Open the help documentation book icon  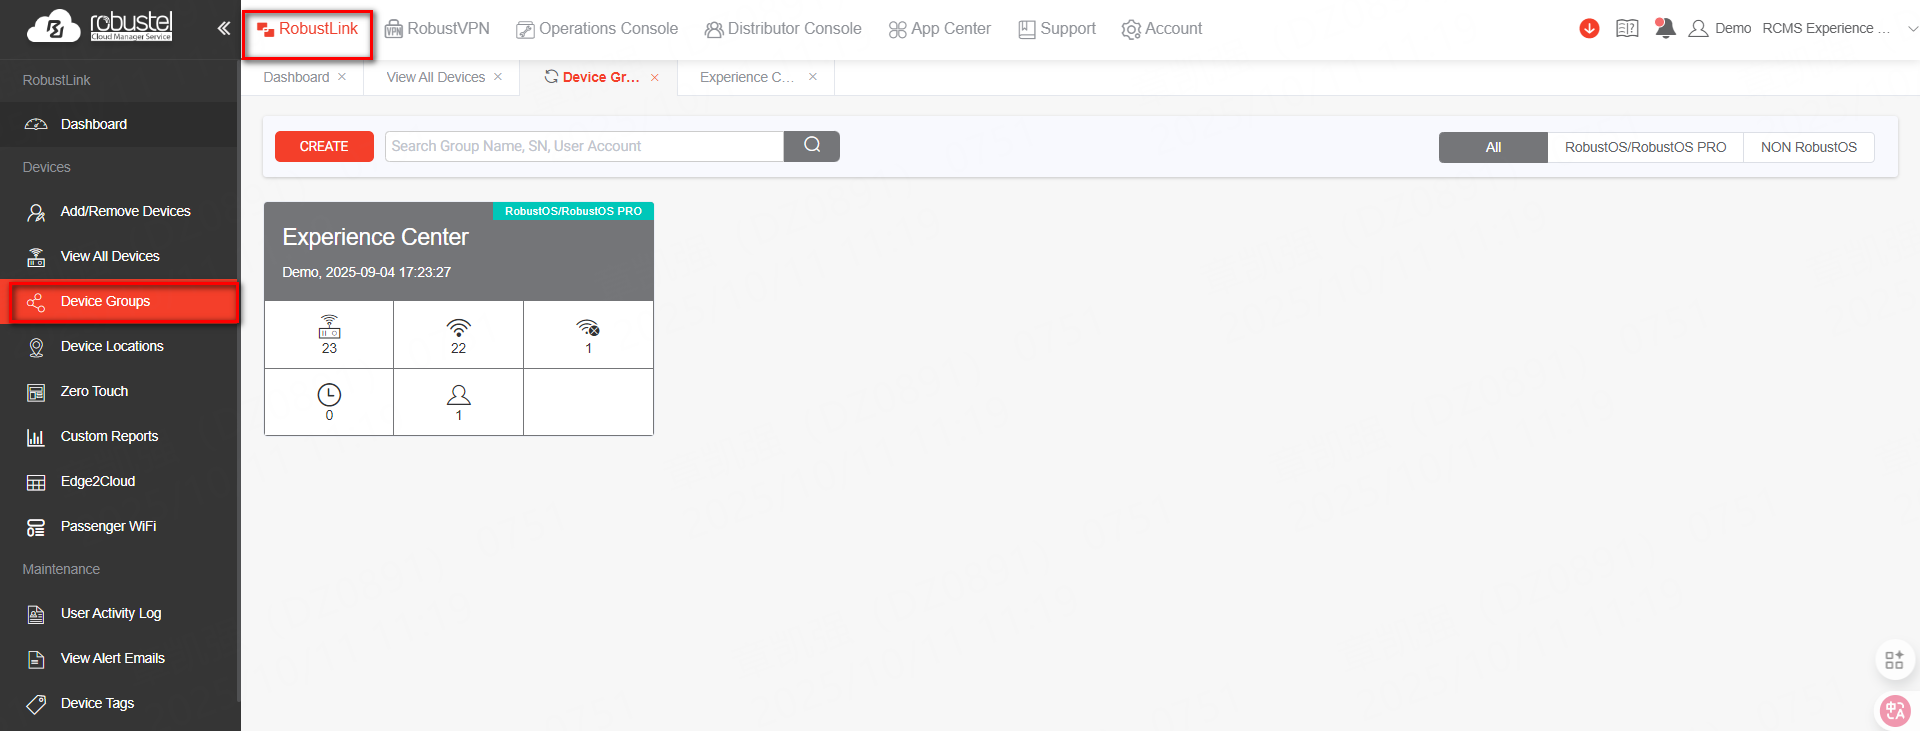click(x=1627, y=28)
